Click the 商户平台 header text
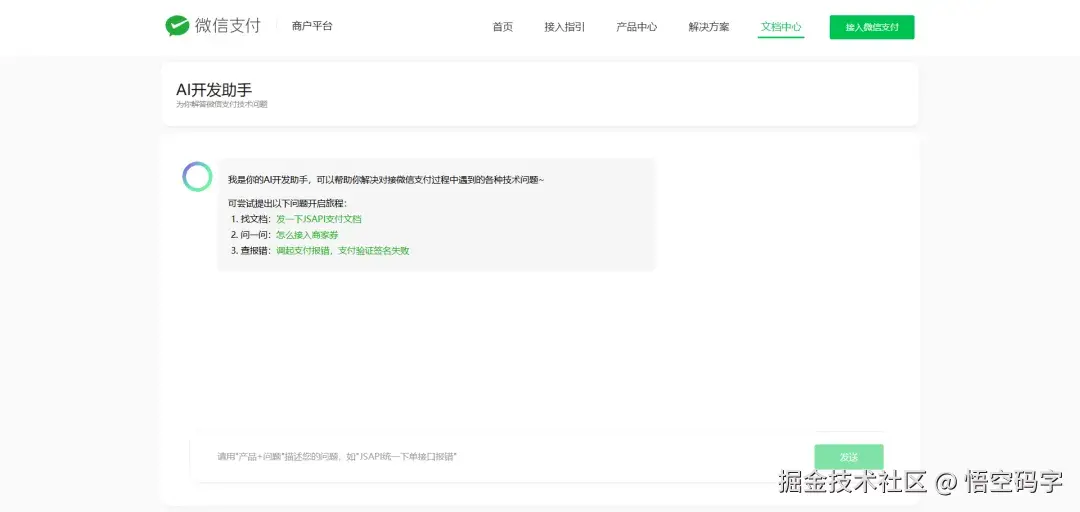The width and height of the screenshot is (1080, 512). (312, 26)
